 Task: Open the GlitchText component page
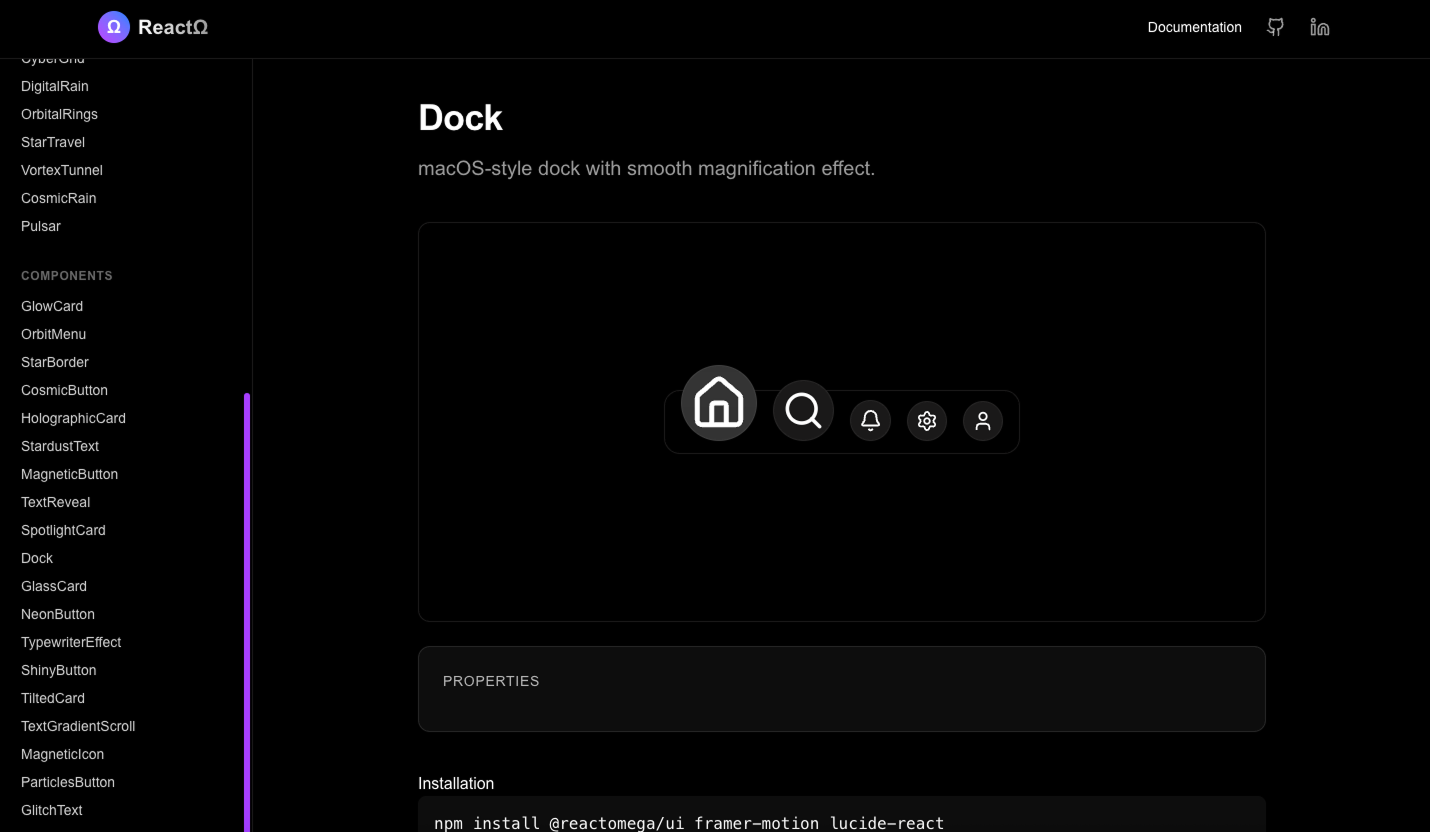pos(51,810)
